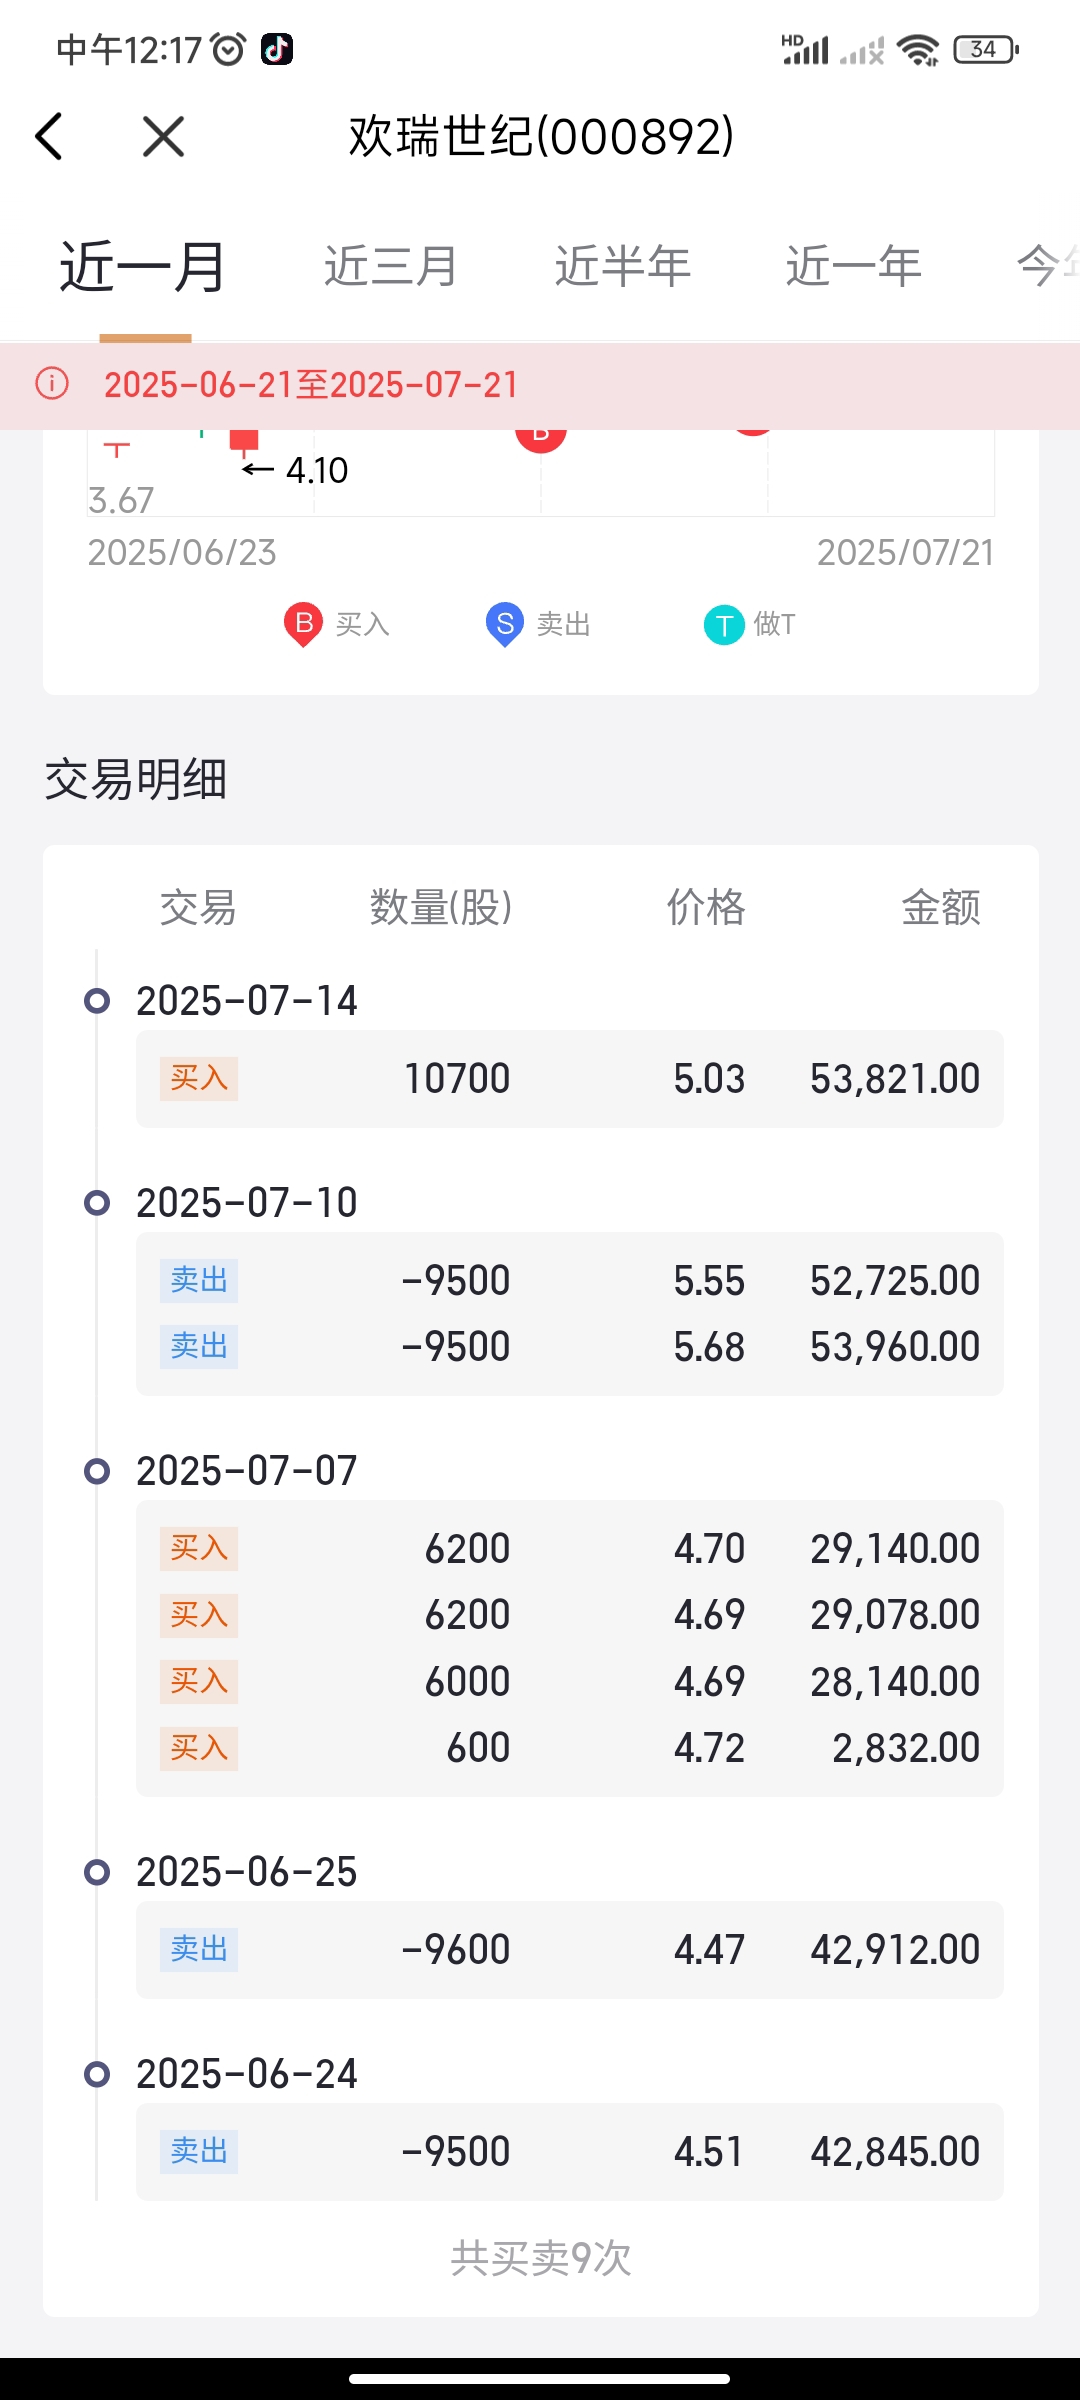
Task: Tap the 3.67 axis value on the chart
Action: [x=121, y=500]
